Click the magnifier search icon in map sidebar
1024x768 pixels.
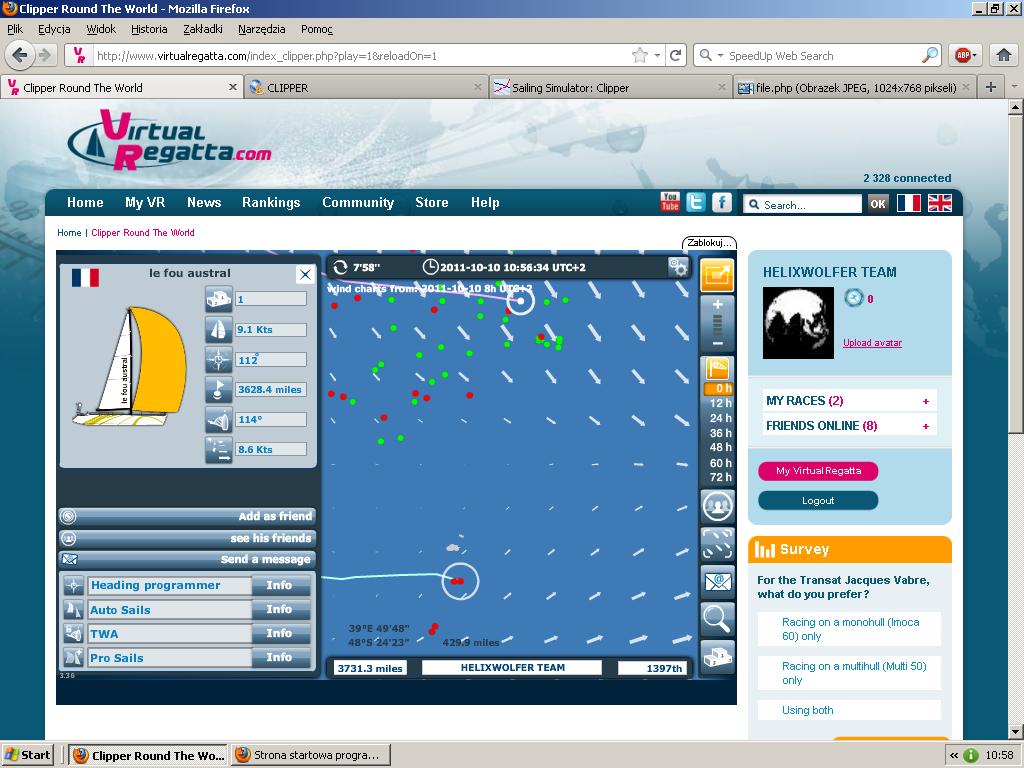pyautogui.click(x=717, y=618)
